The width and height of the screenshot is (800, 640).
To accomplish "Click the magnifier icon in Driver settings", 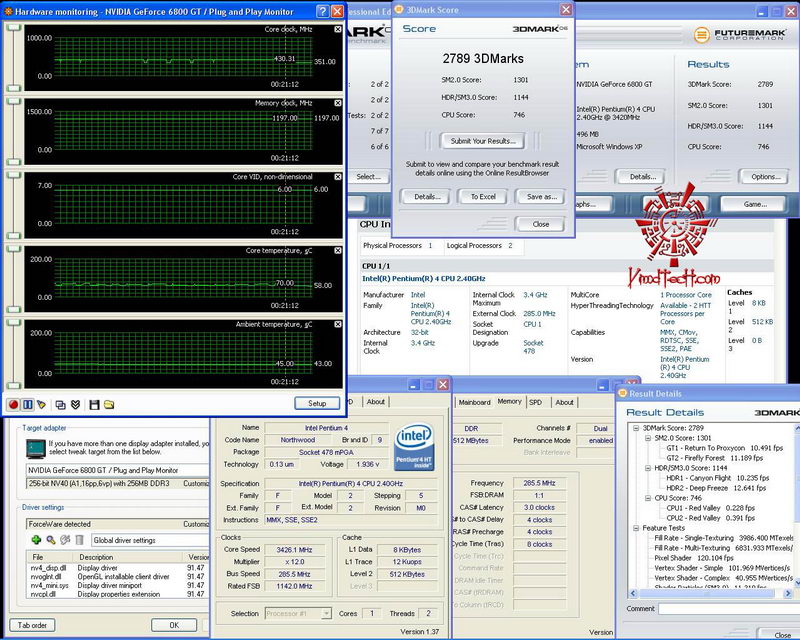I will click(x=51, y=539).
